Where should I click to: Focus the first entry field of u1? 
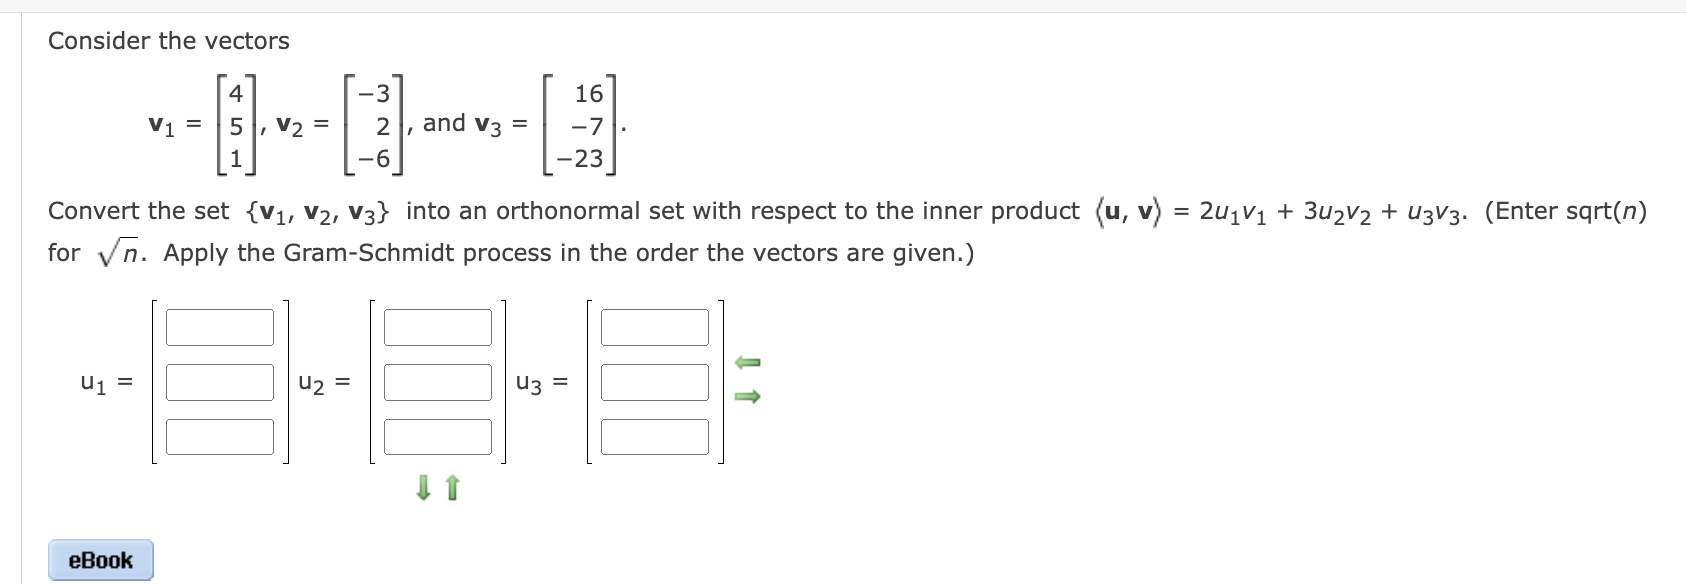(220, 325)
